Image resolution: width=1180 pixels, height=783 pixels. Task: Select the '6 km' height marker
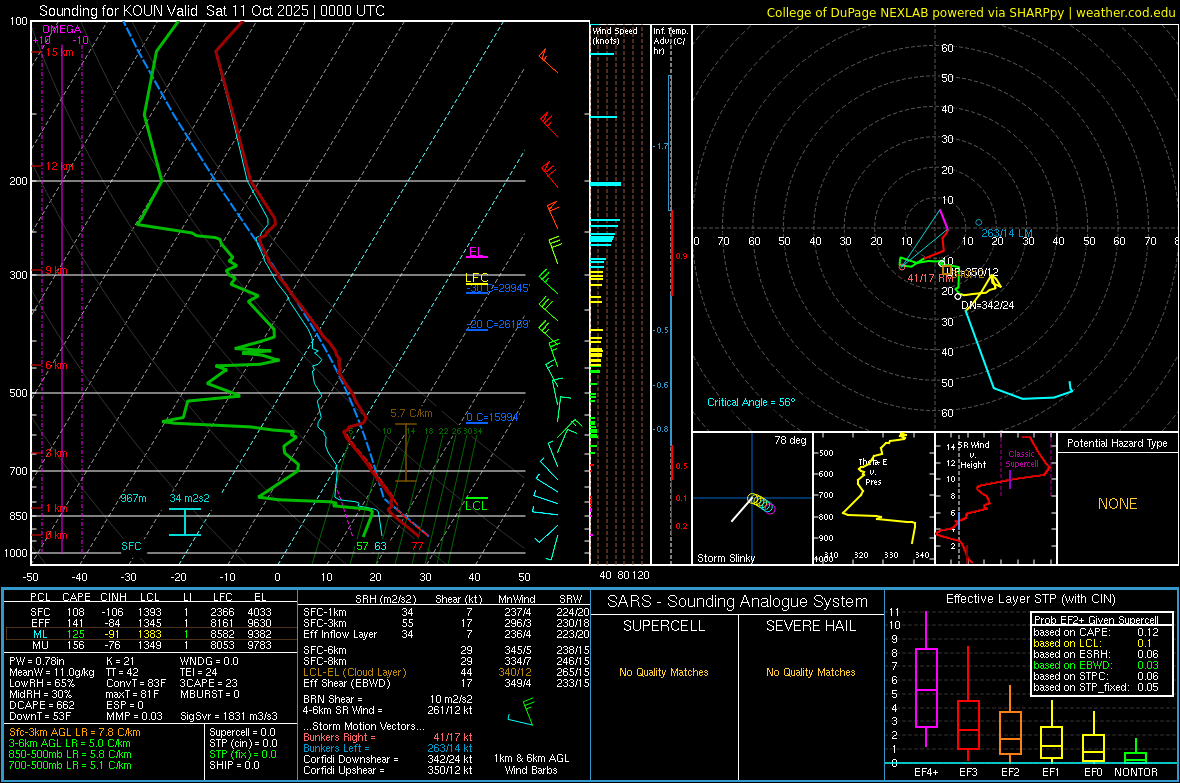[x=56, y=365]
